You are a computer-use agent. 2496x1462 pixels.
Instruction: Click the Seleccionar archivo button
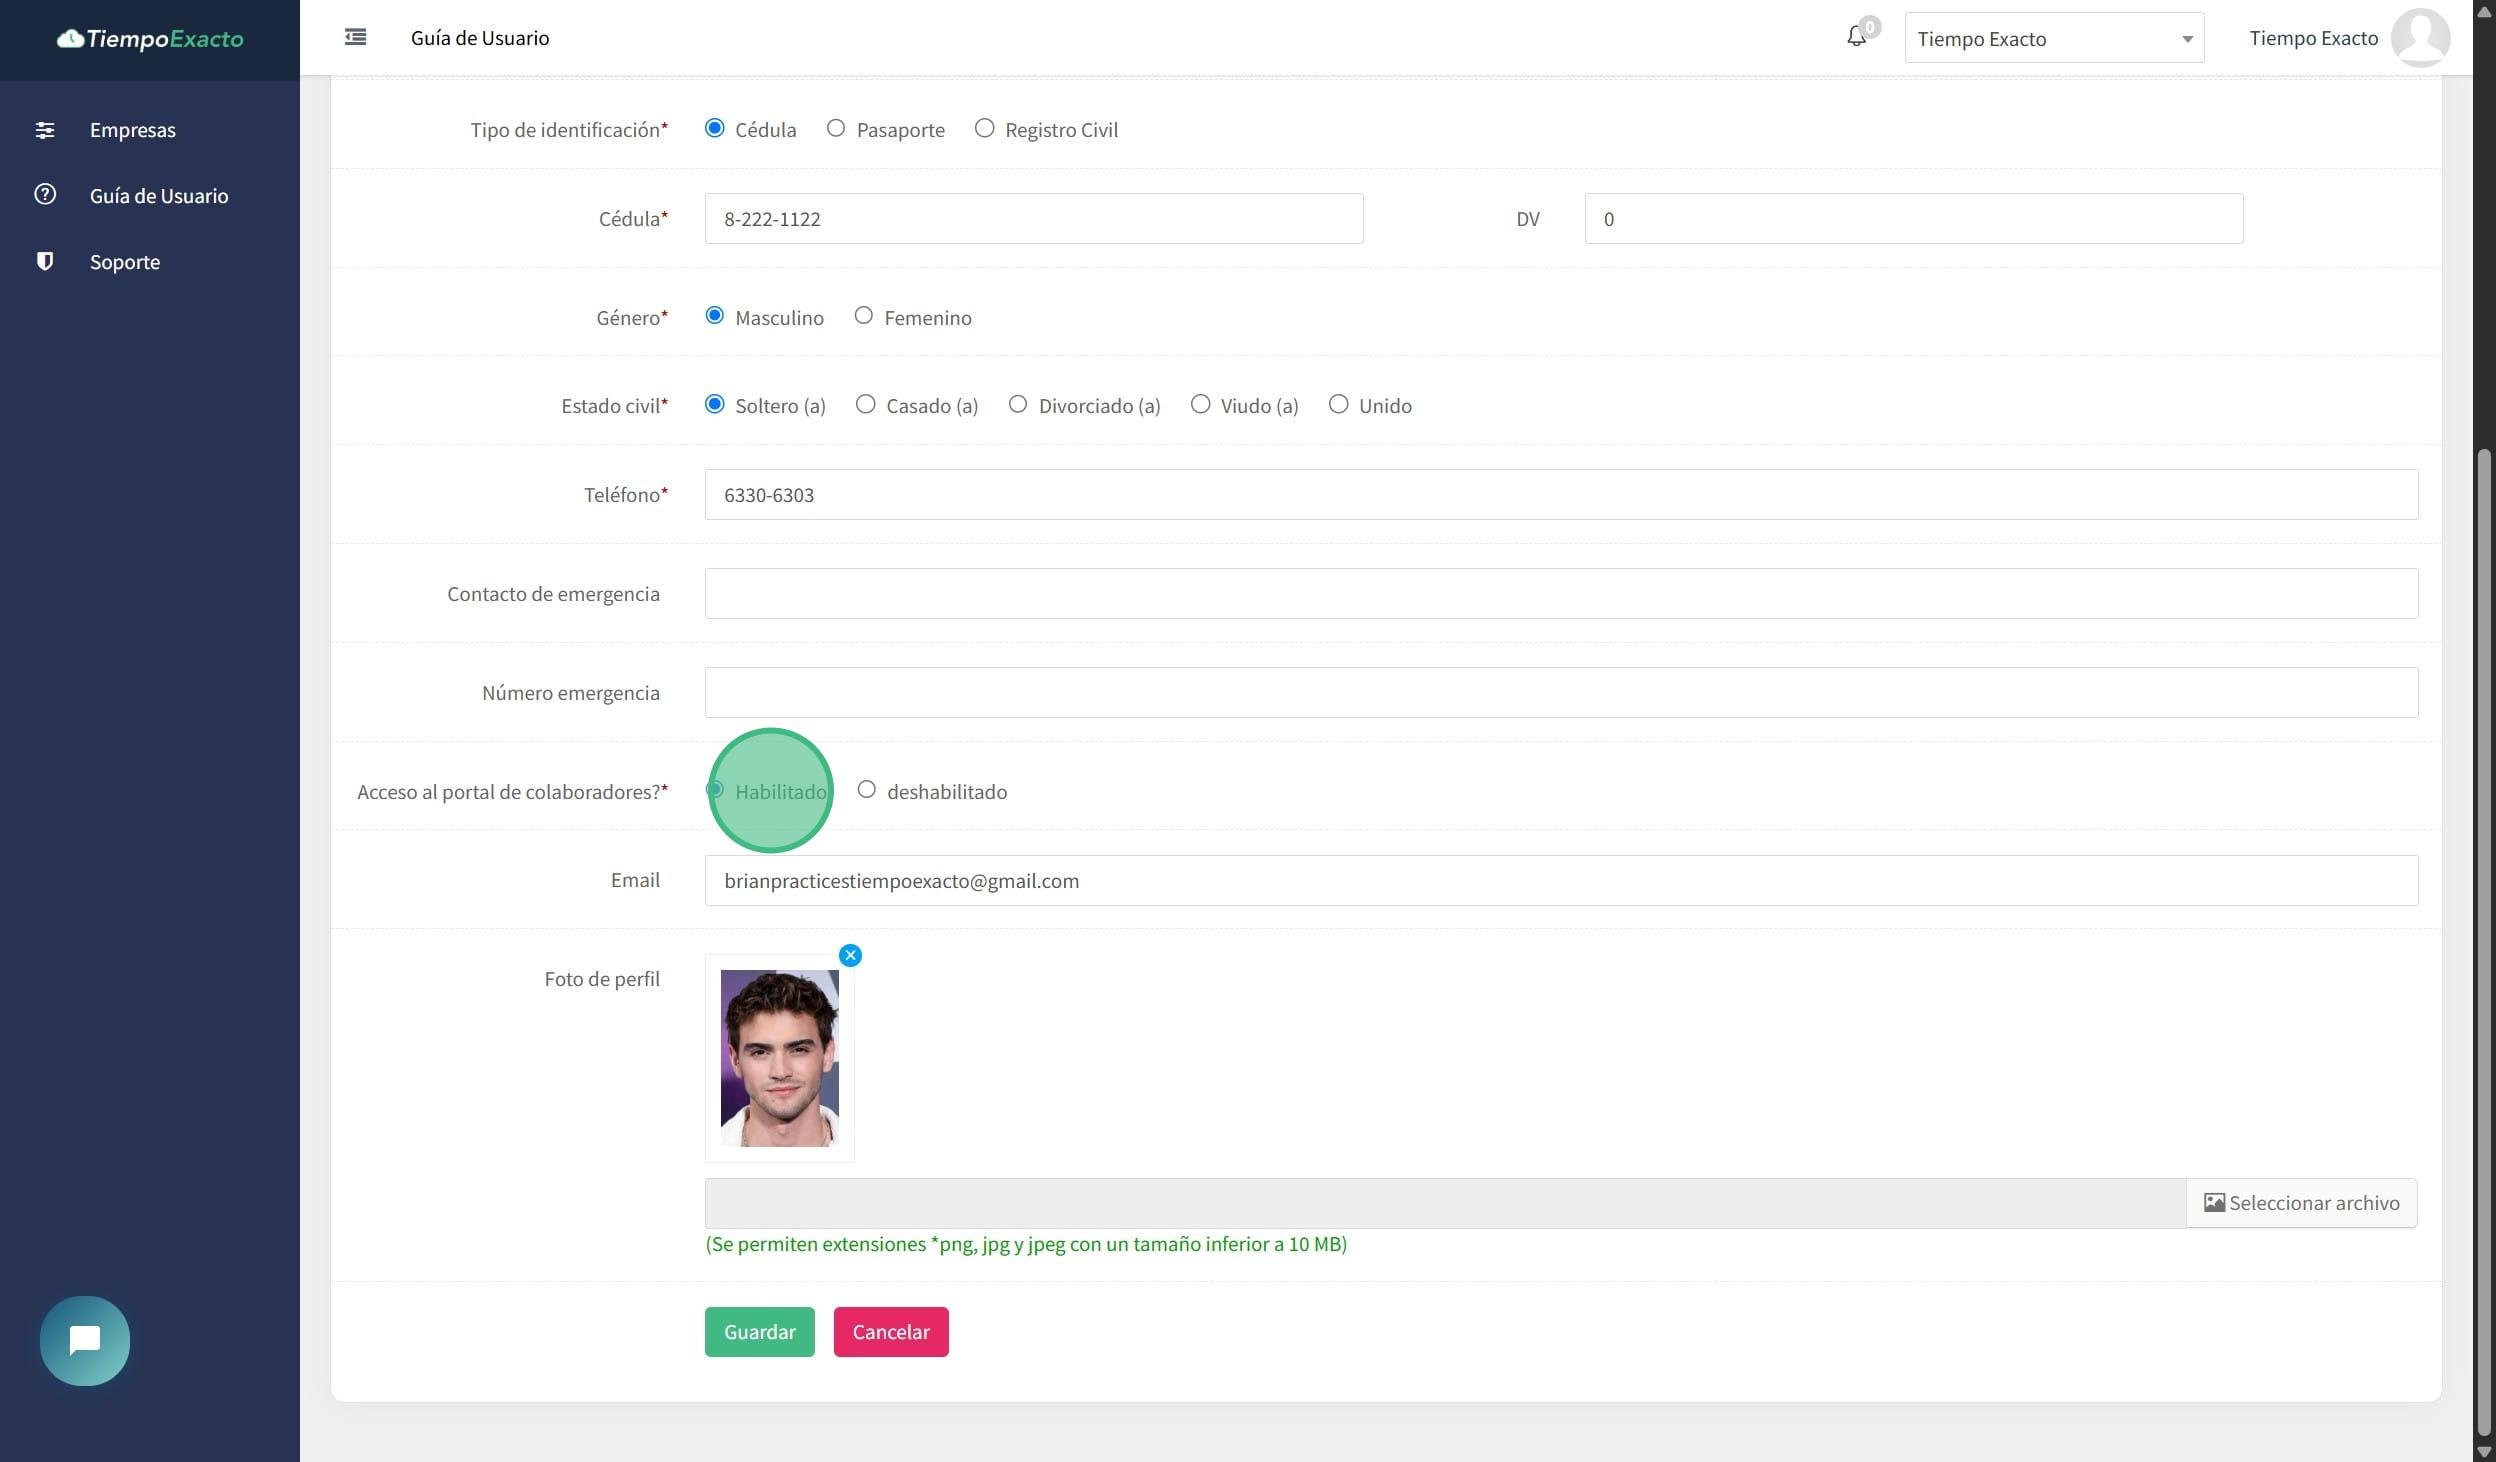pos(2301,1203)
